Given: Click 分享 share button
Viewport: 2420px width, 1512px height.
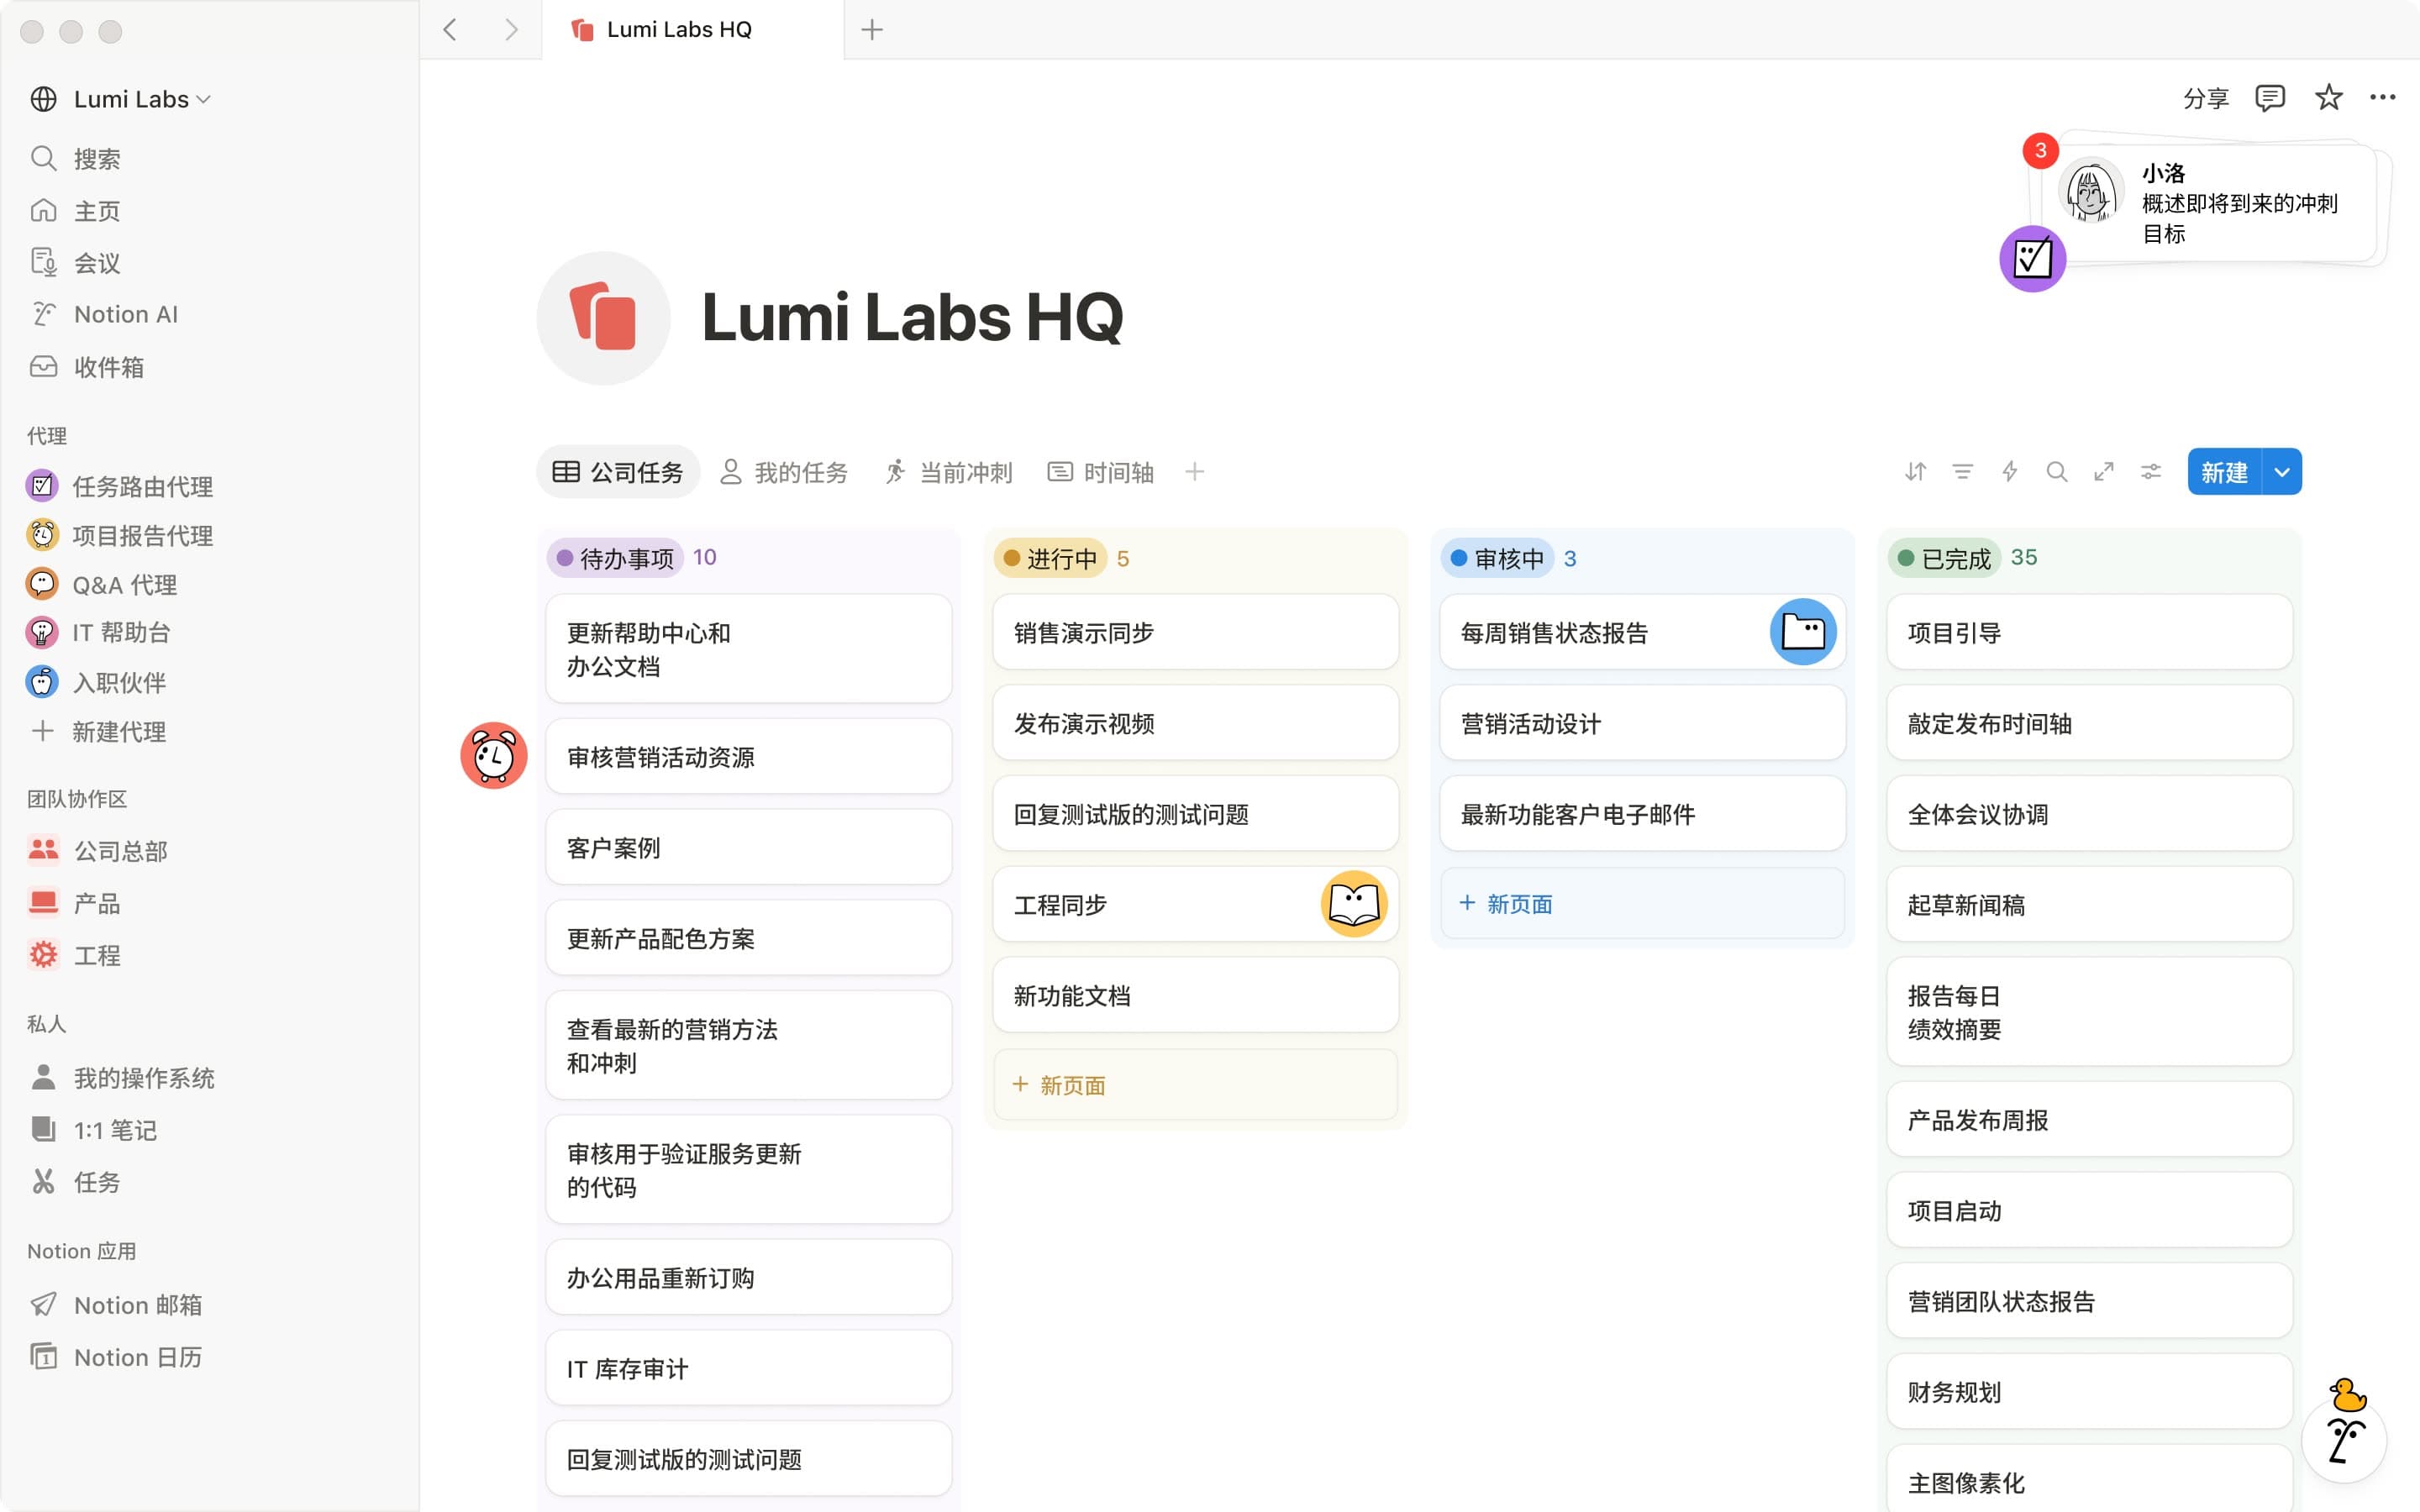Looking at the screenshot, I should coord(2206,98).
